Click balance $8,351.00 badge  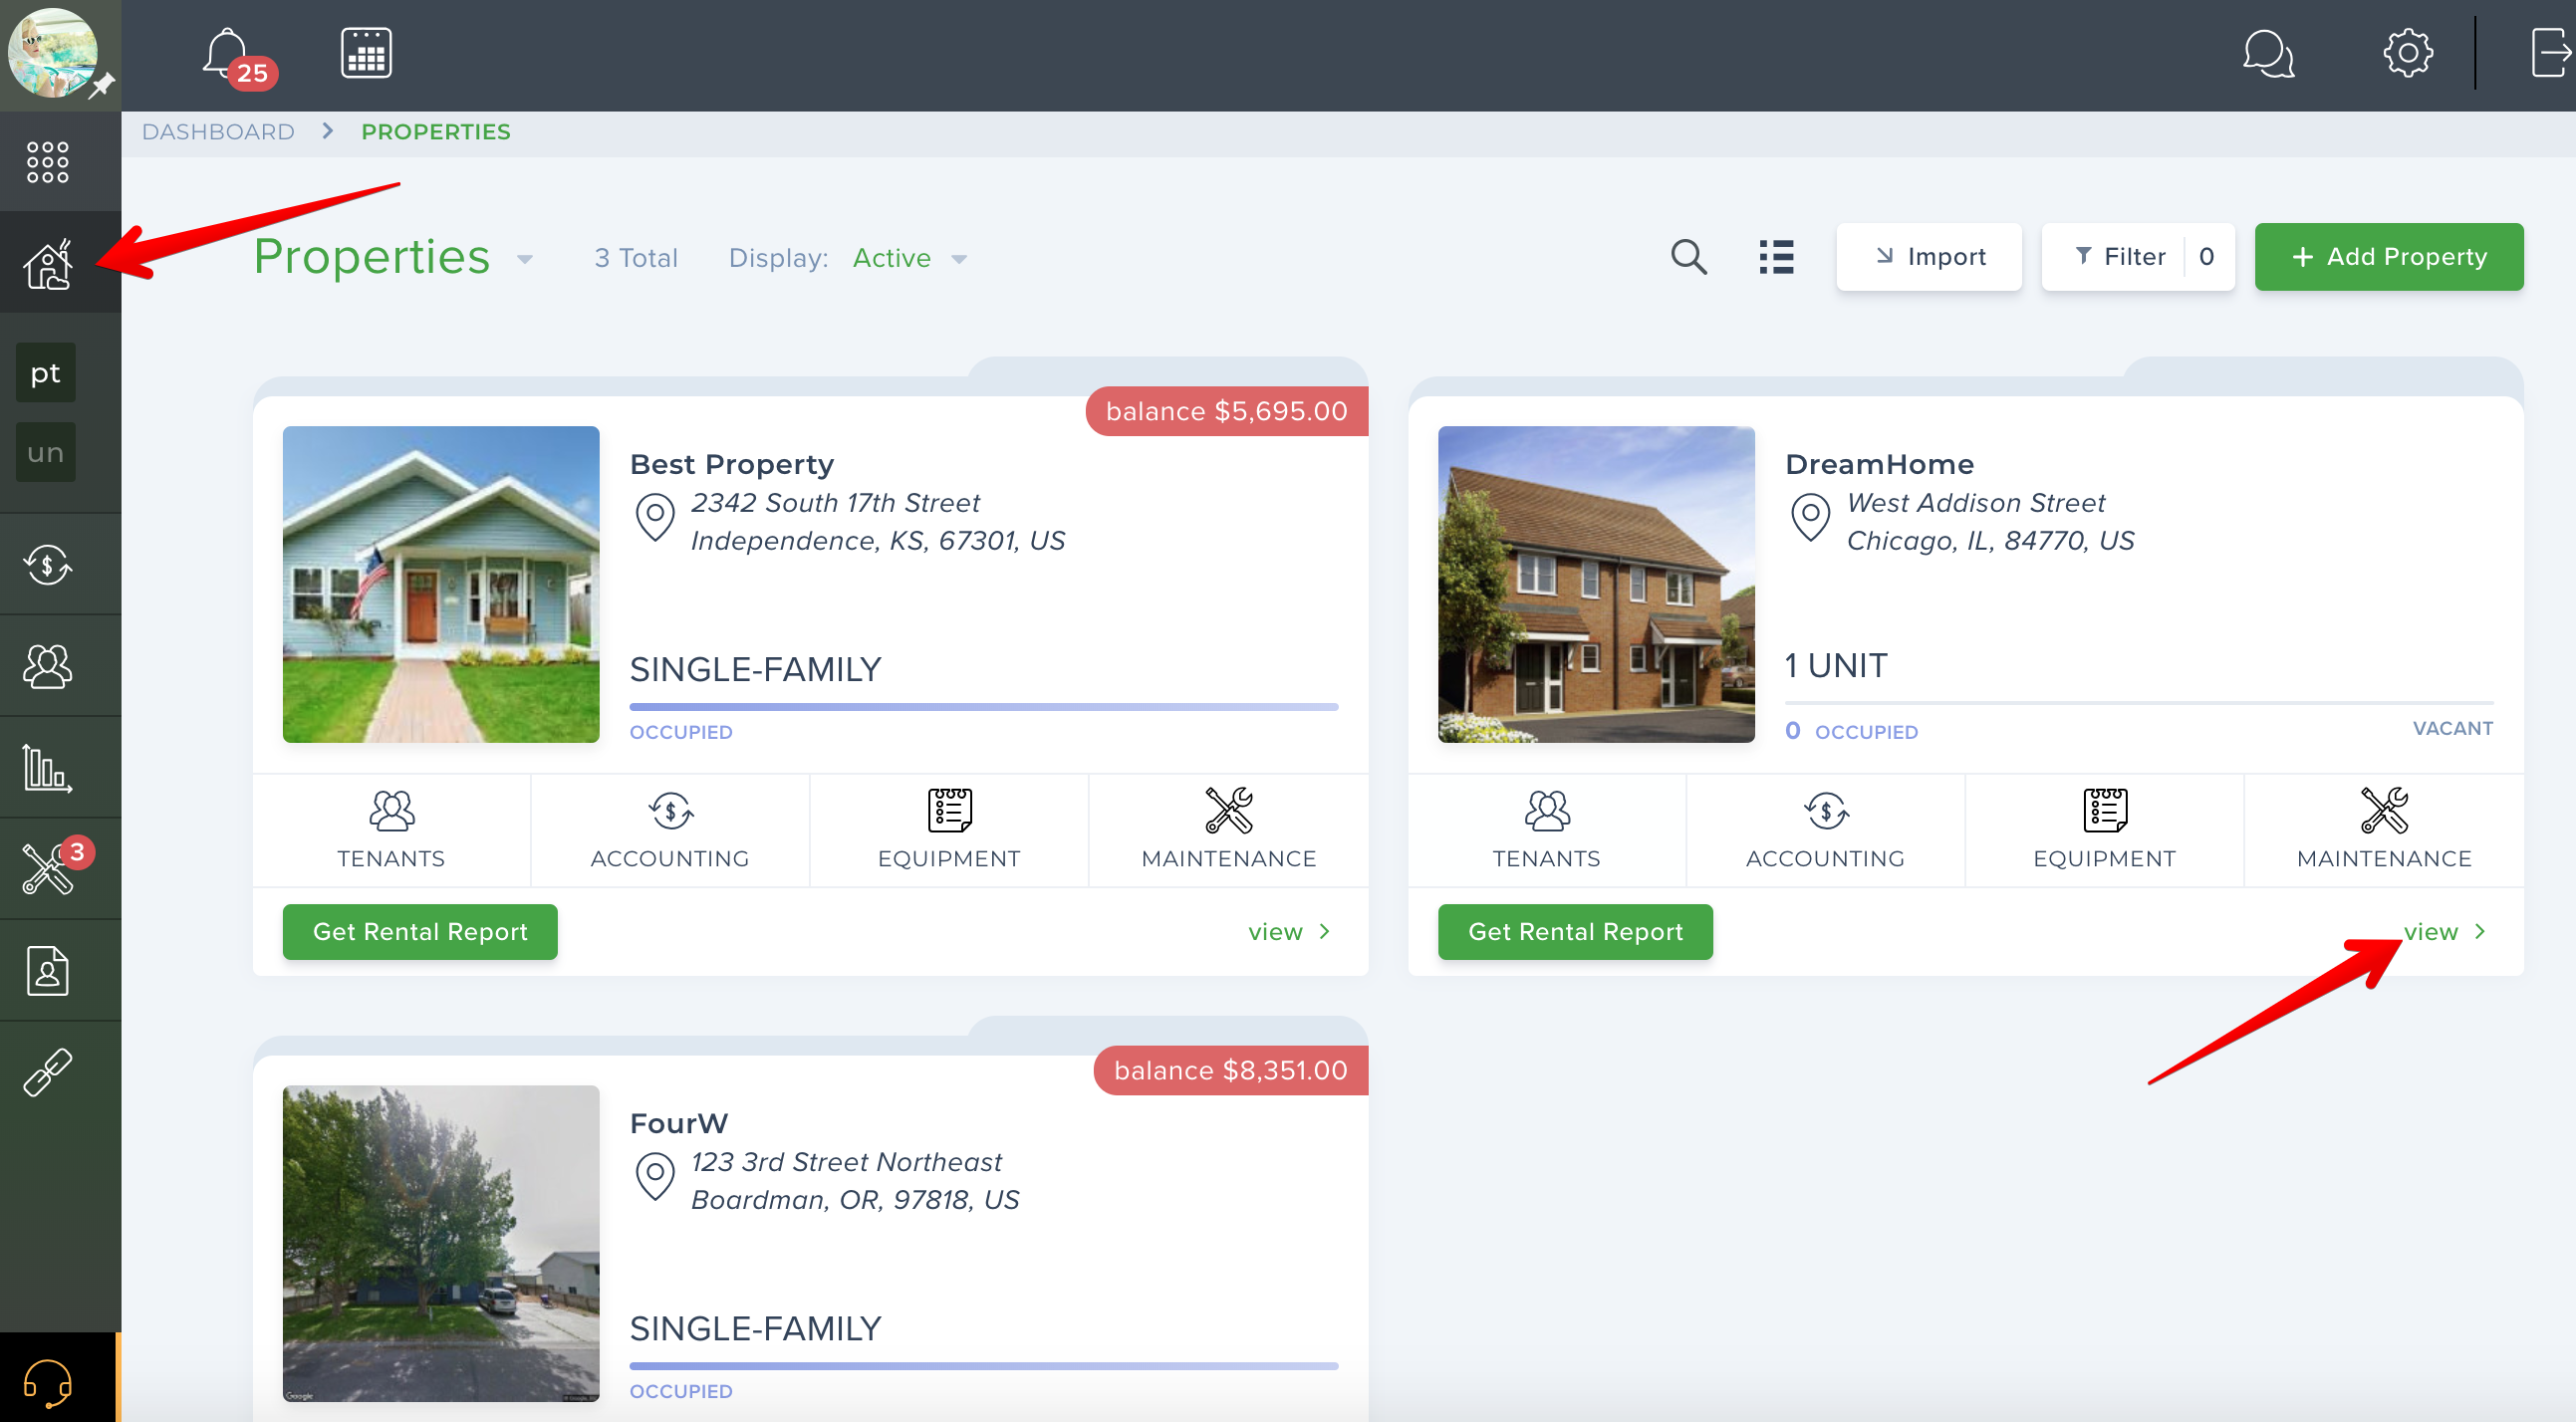[x=1231, y=1070]
